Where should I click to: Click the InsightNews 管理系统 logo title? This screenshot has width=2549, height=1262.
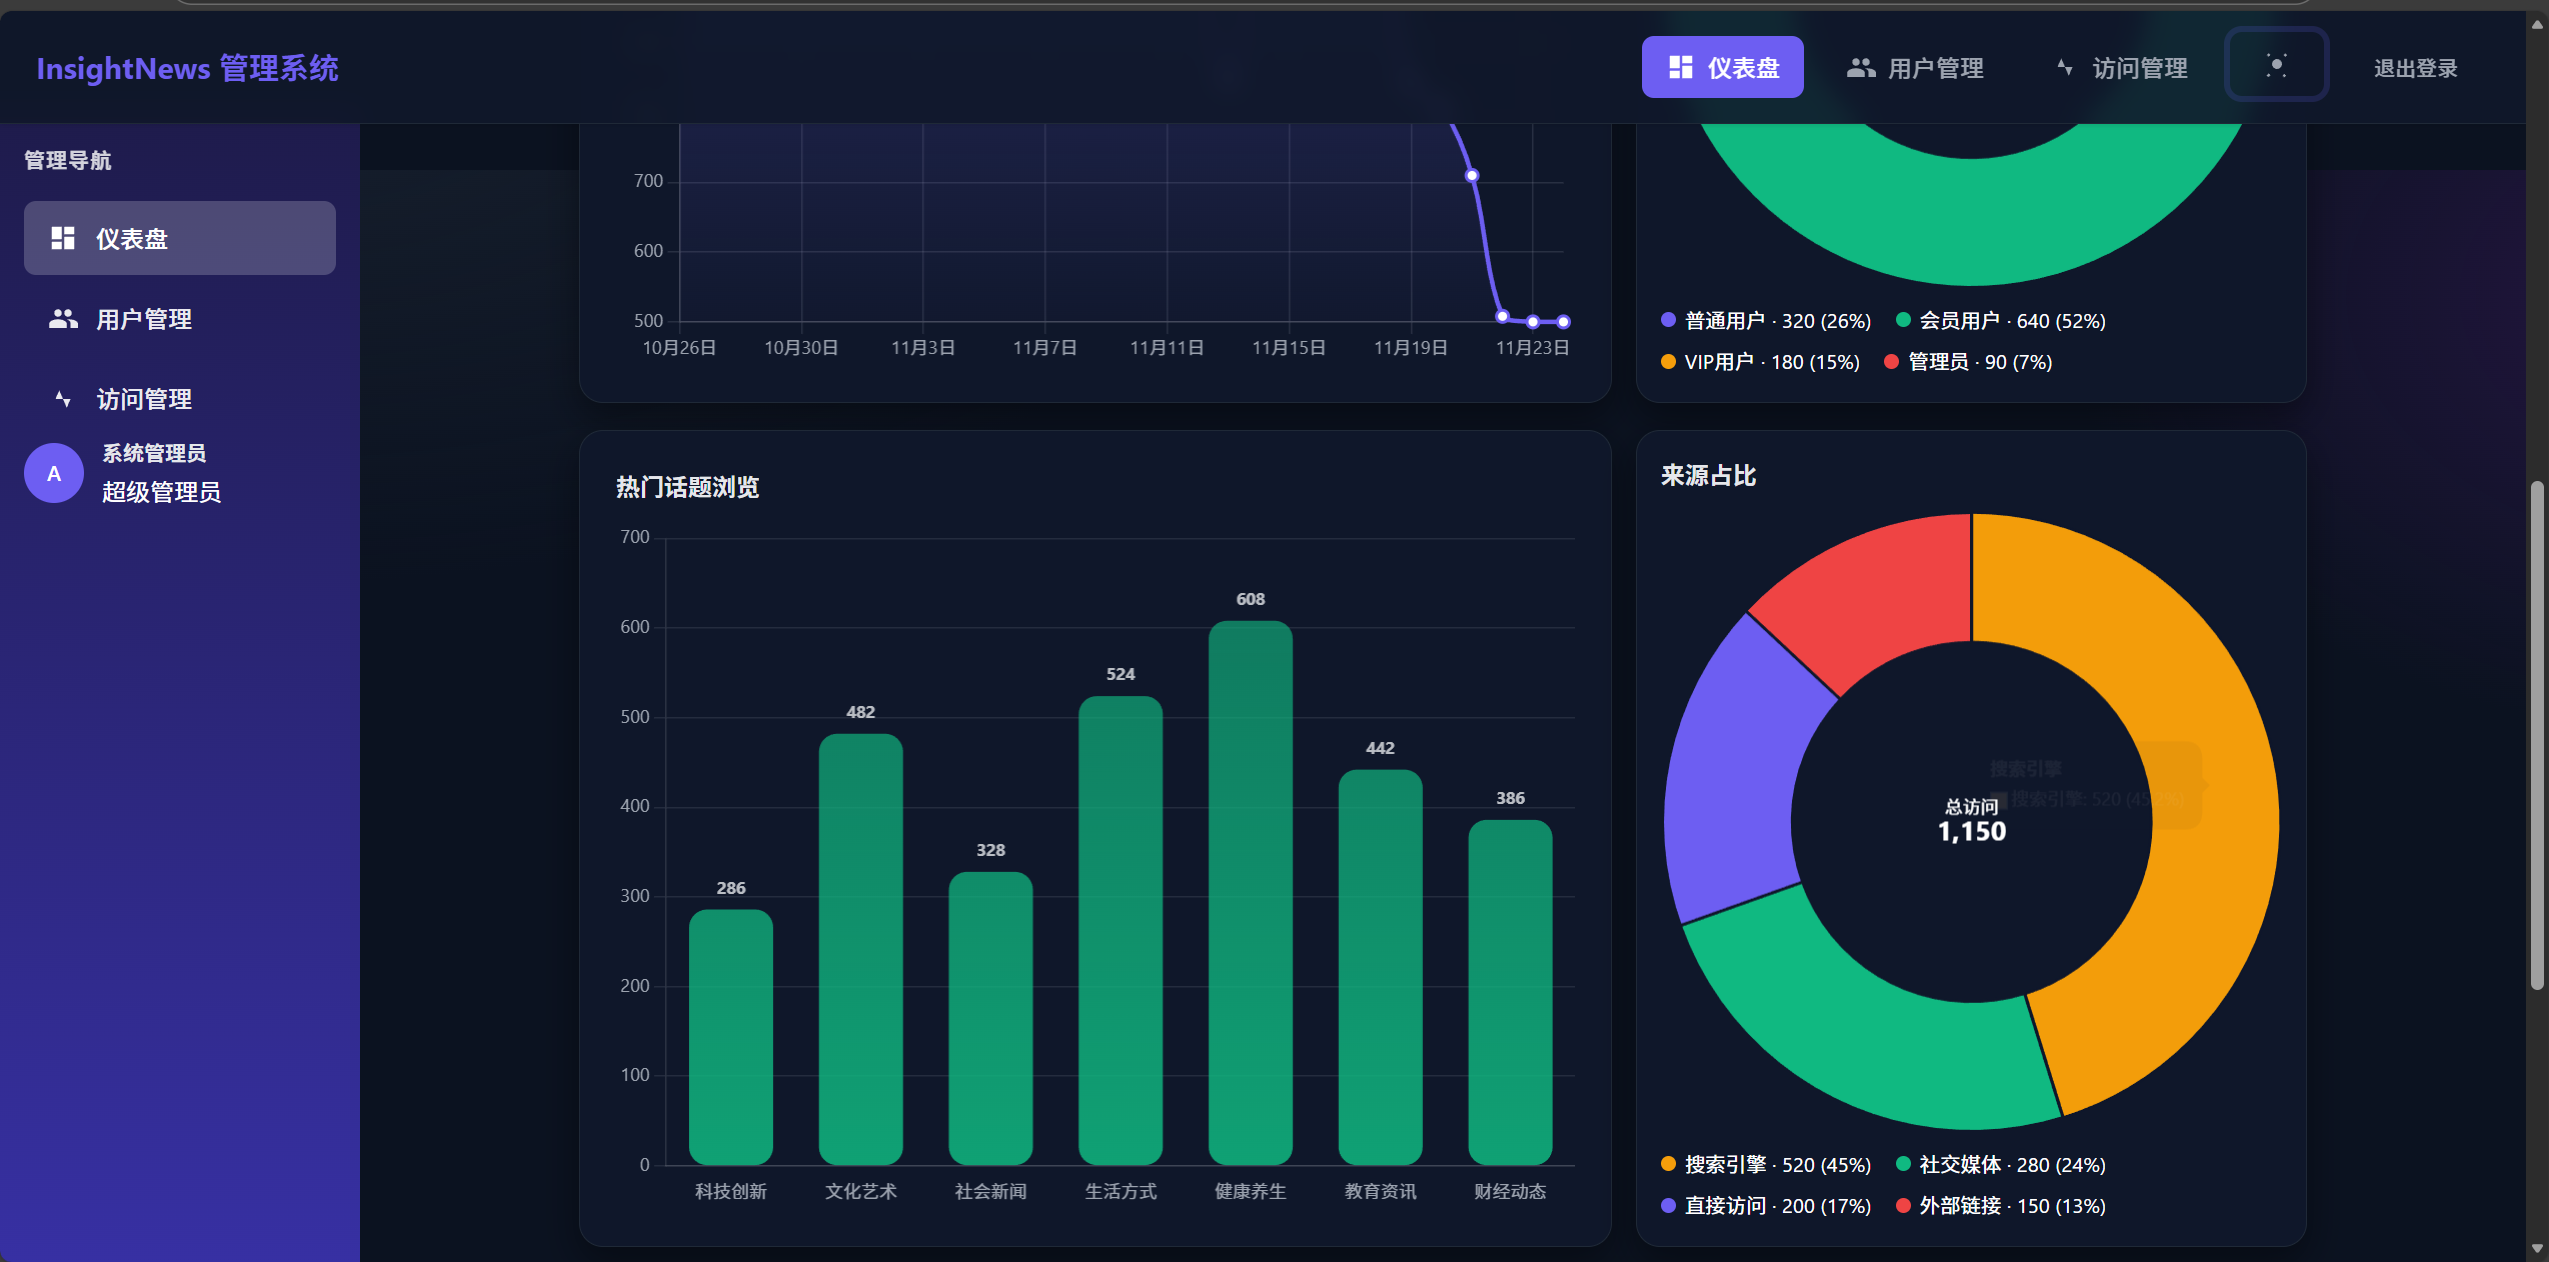(x=187, y=68)
